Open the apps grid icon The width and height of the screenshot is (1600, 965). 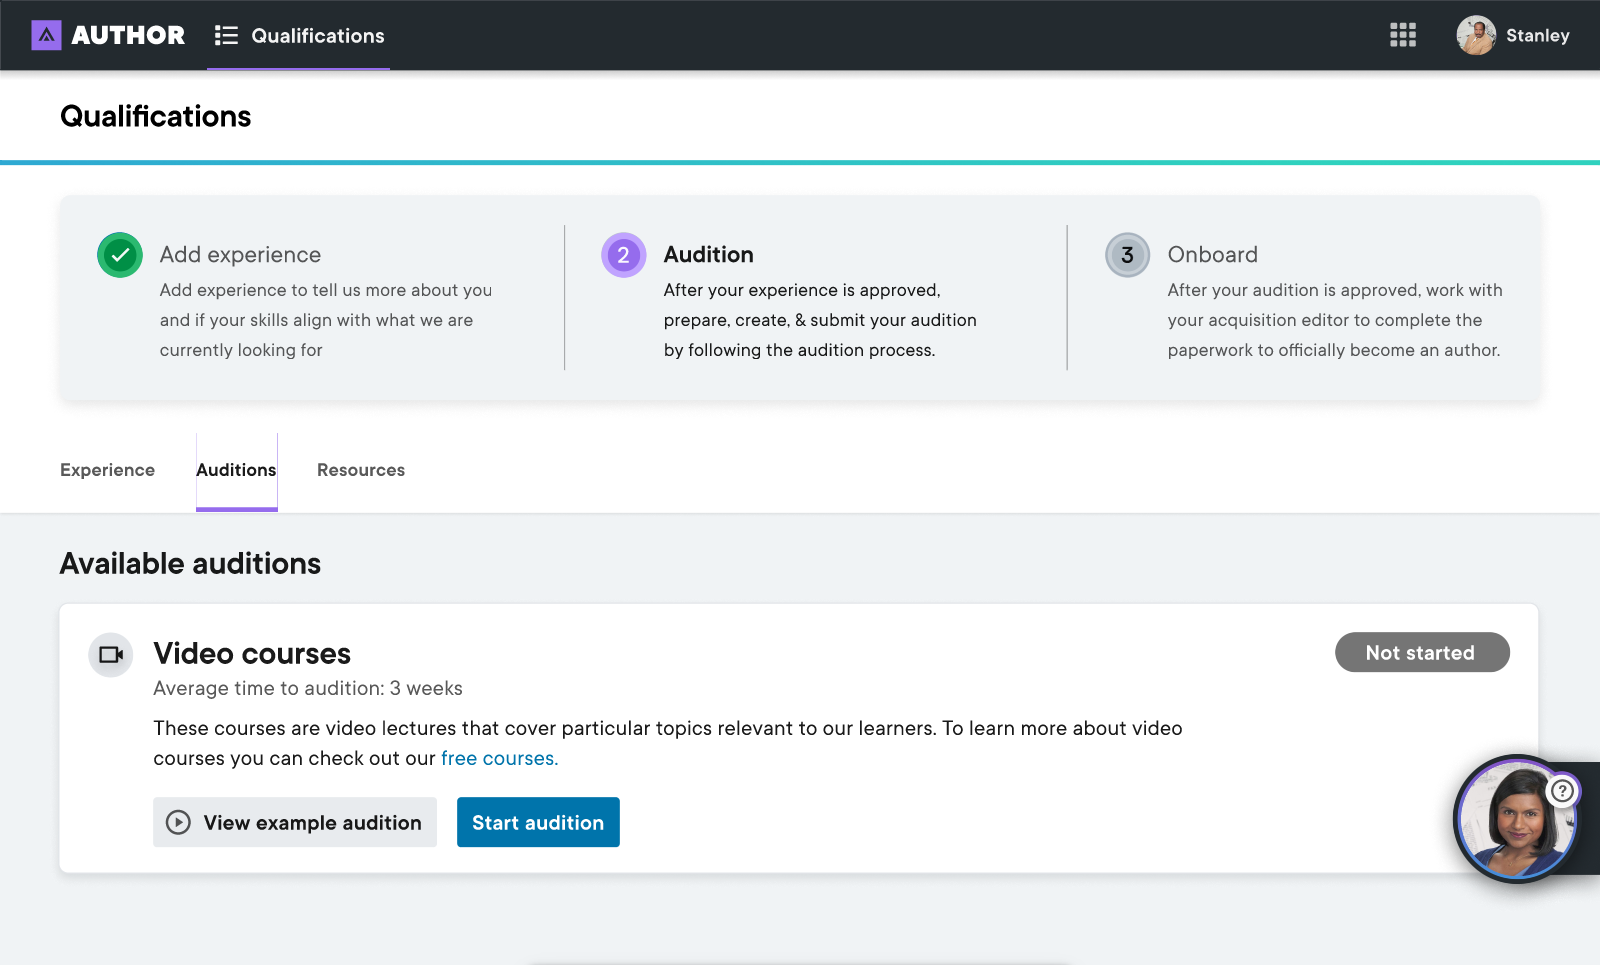coord(1403,35)
